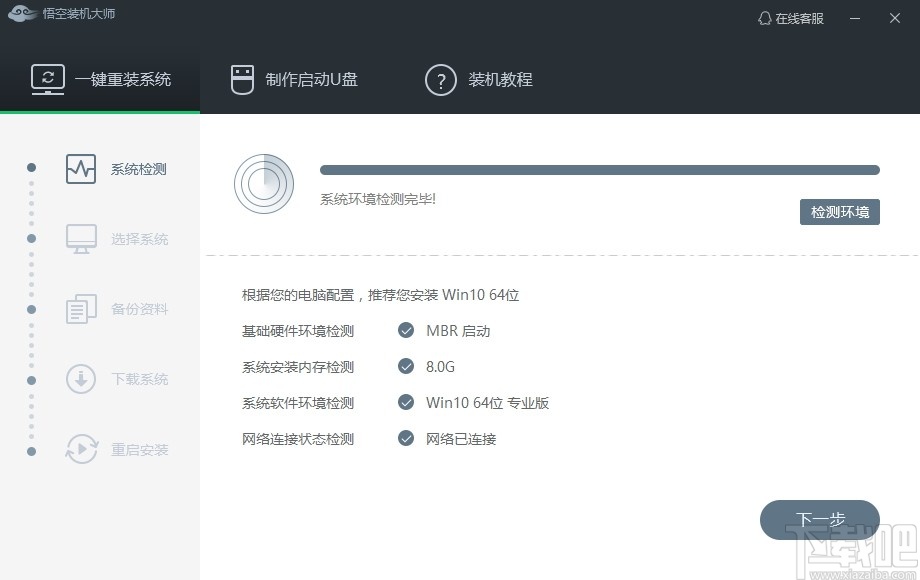Select the 制作启动U盘 tab
The height and width of the screenshot is (580, 920).
point(293,80)
